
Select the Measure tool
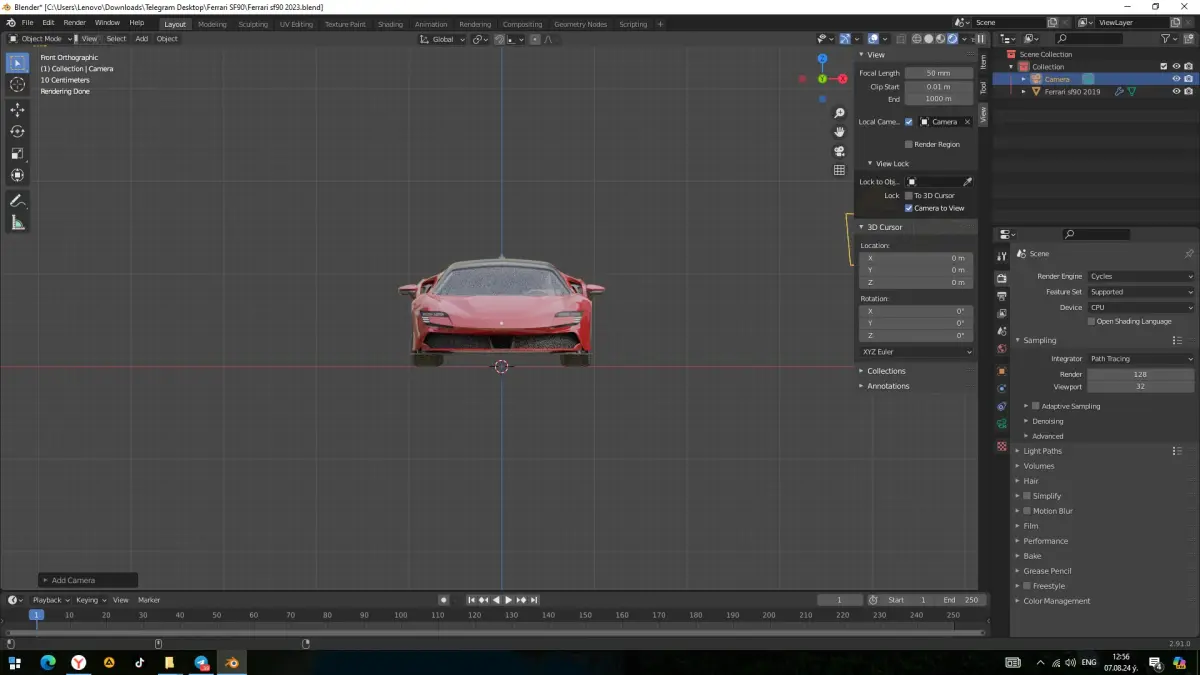click(17, 223)
